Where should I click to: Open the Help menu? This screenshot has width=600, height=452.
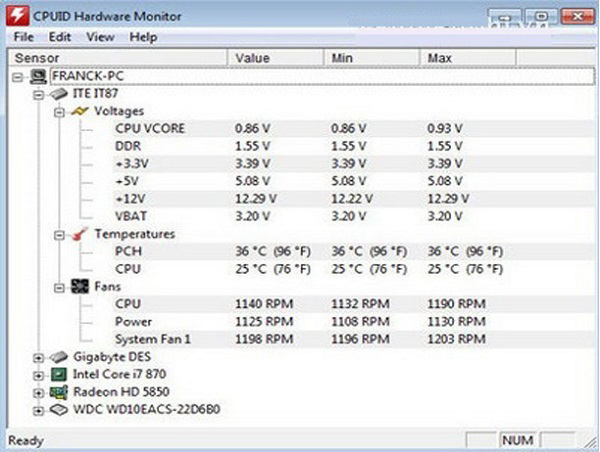point(143,37)
